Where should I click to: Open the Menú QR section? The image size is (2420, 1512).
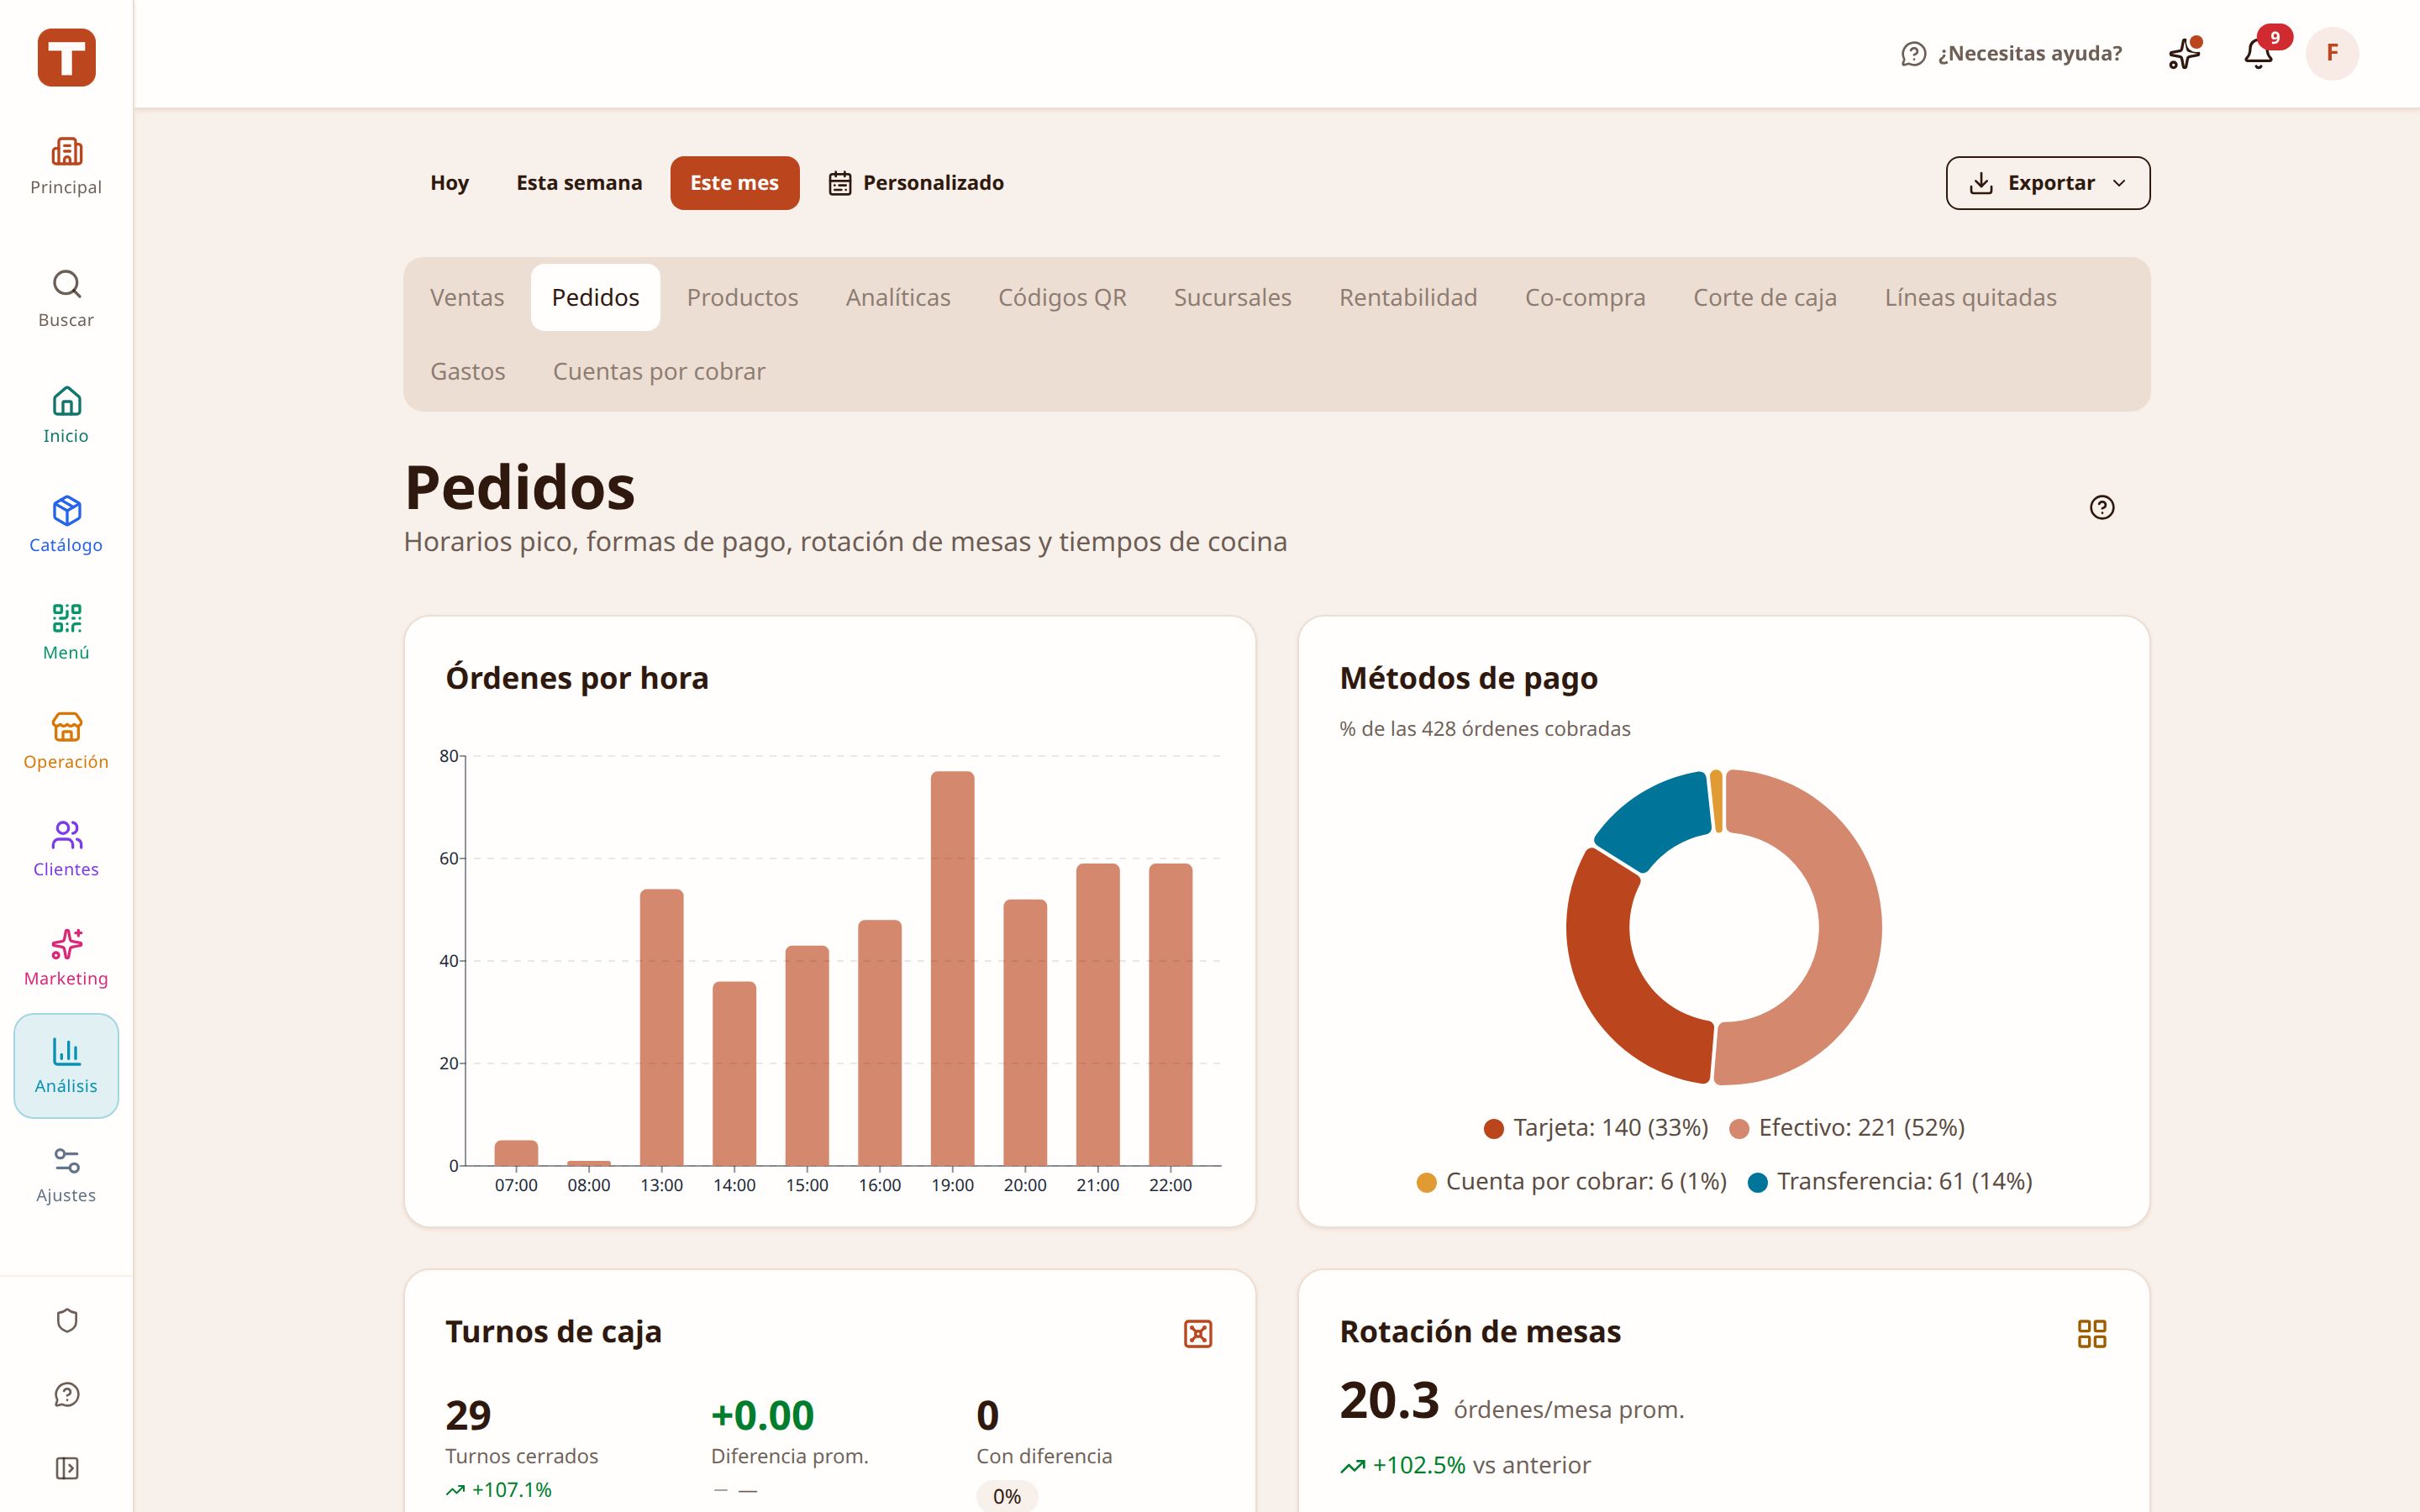coord(66,632)
